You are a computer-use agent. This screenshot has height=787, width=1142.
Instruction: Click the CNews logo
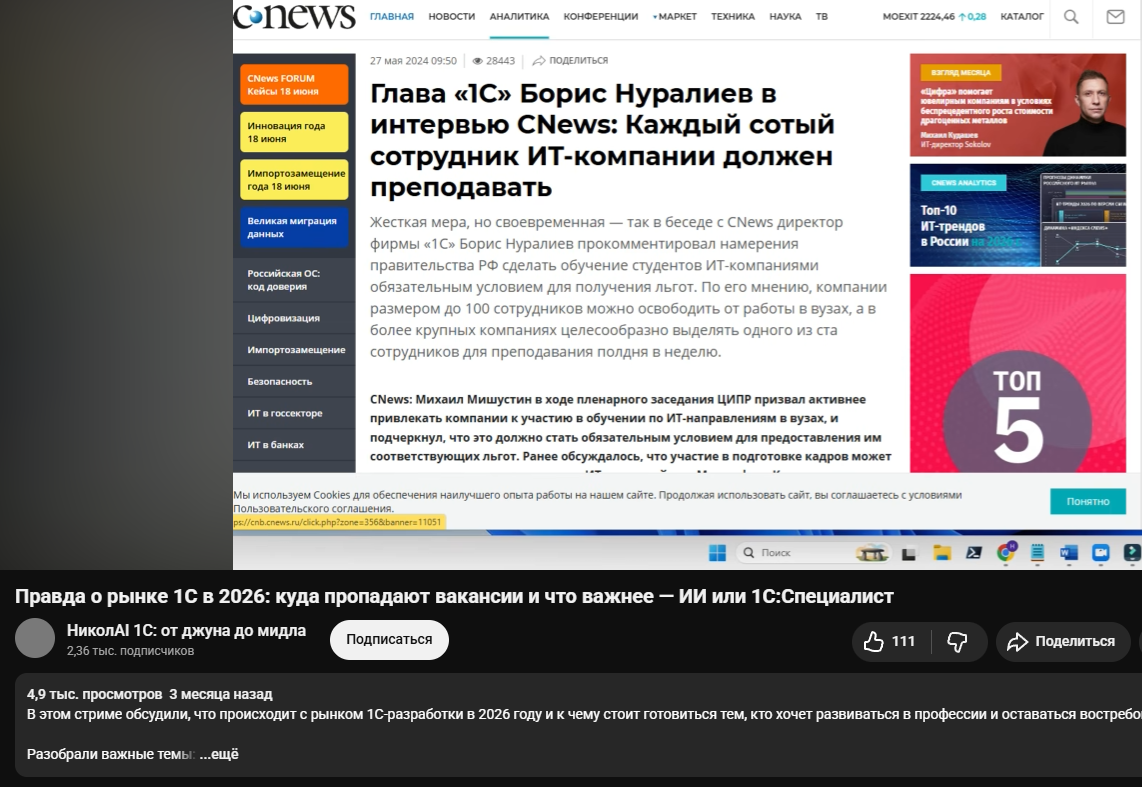point(294,15)
